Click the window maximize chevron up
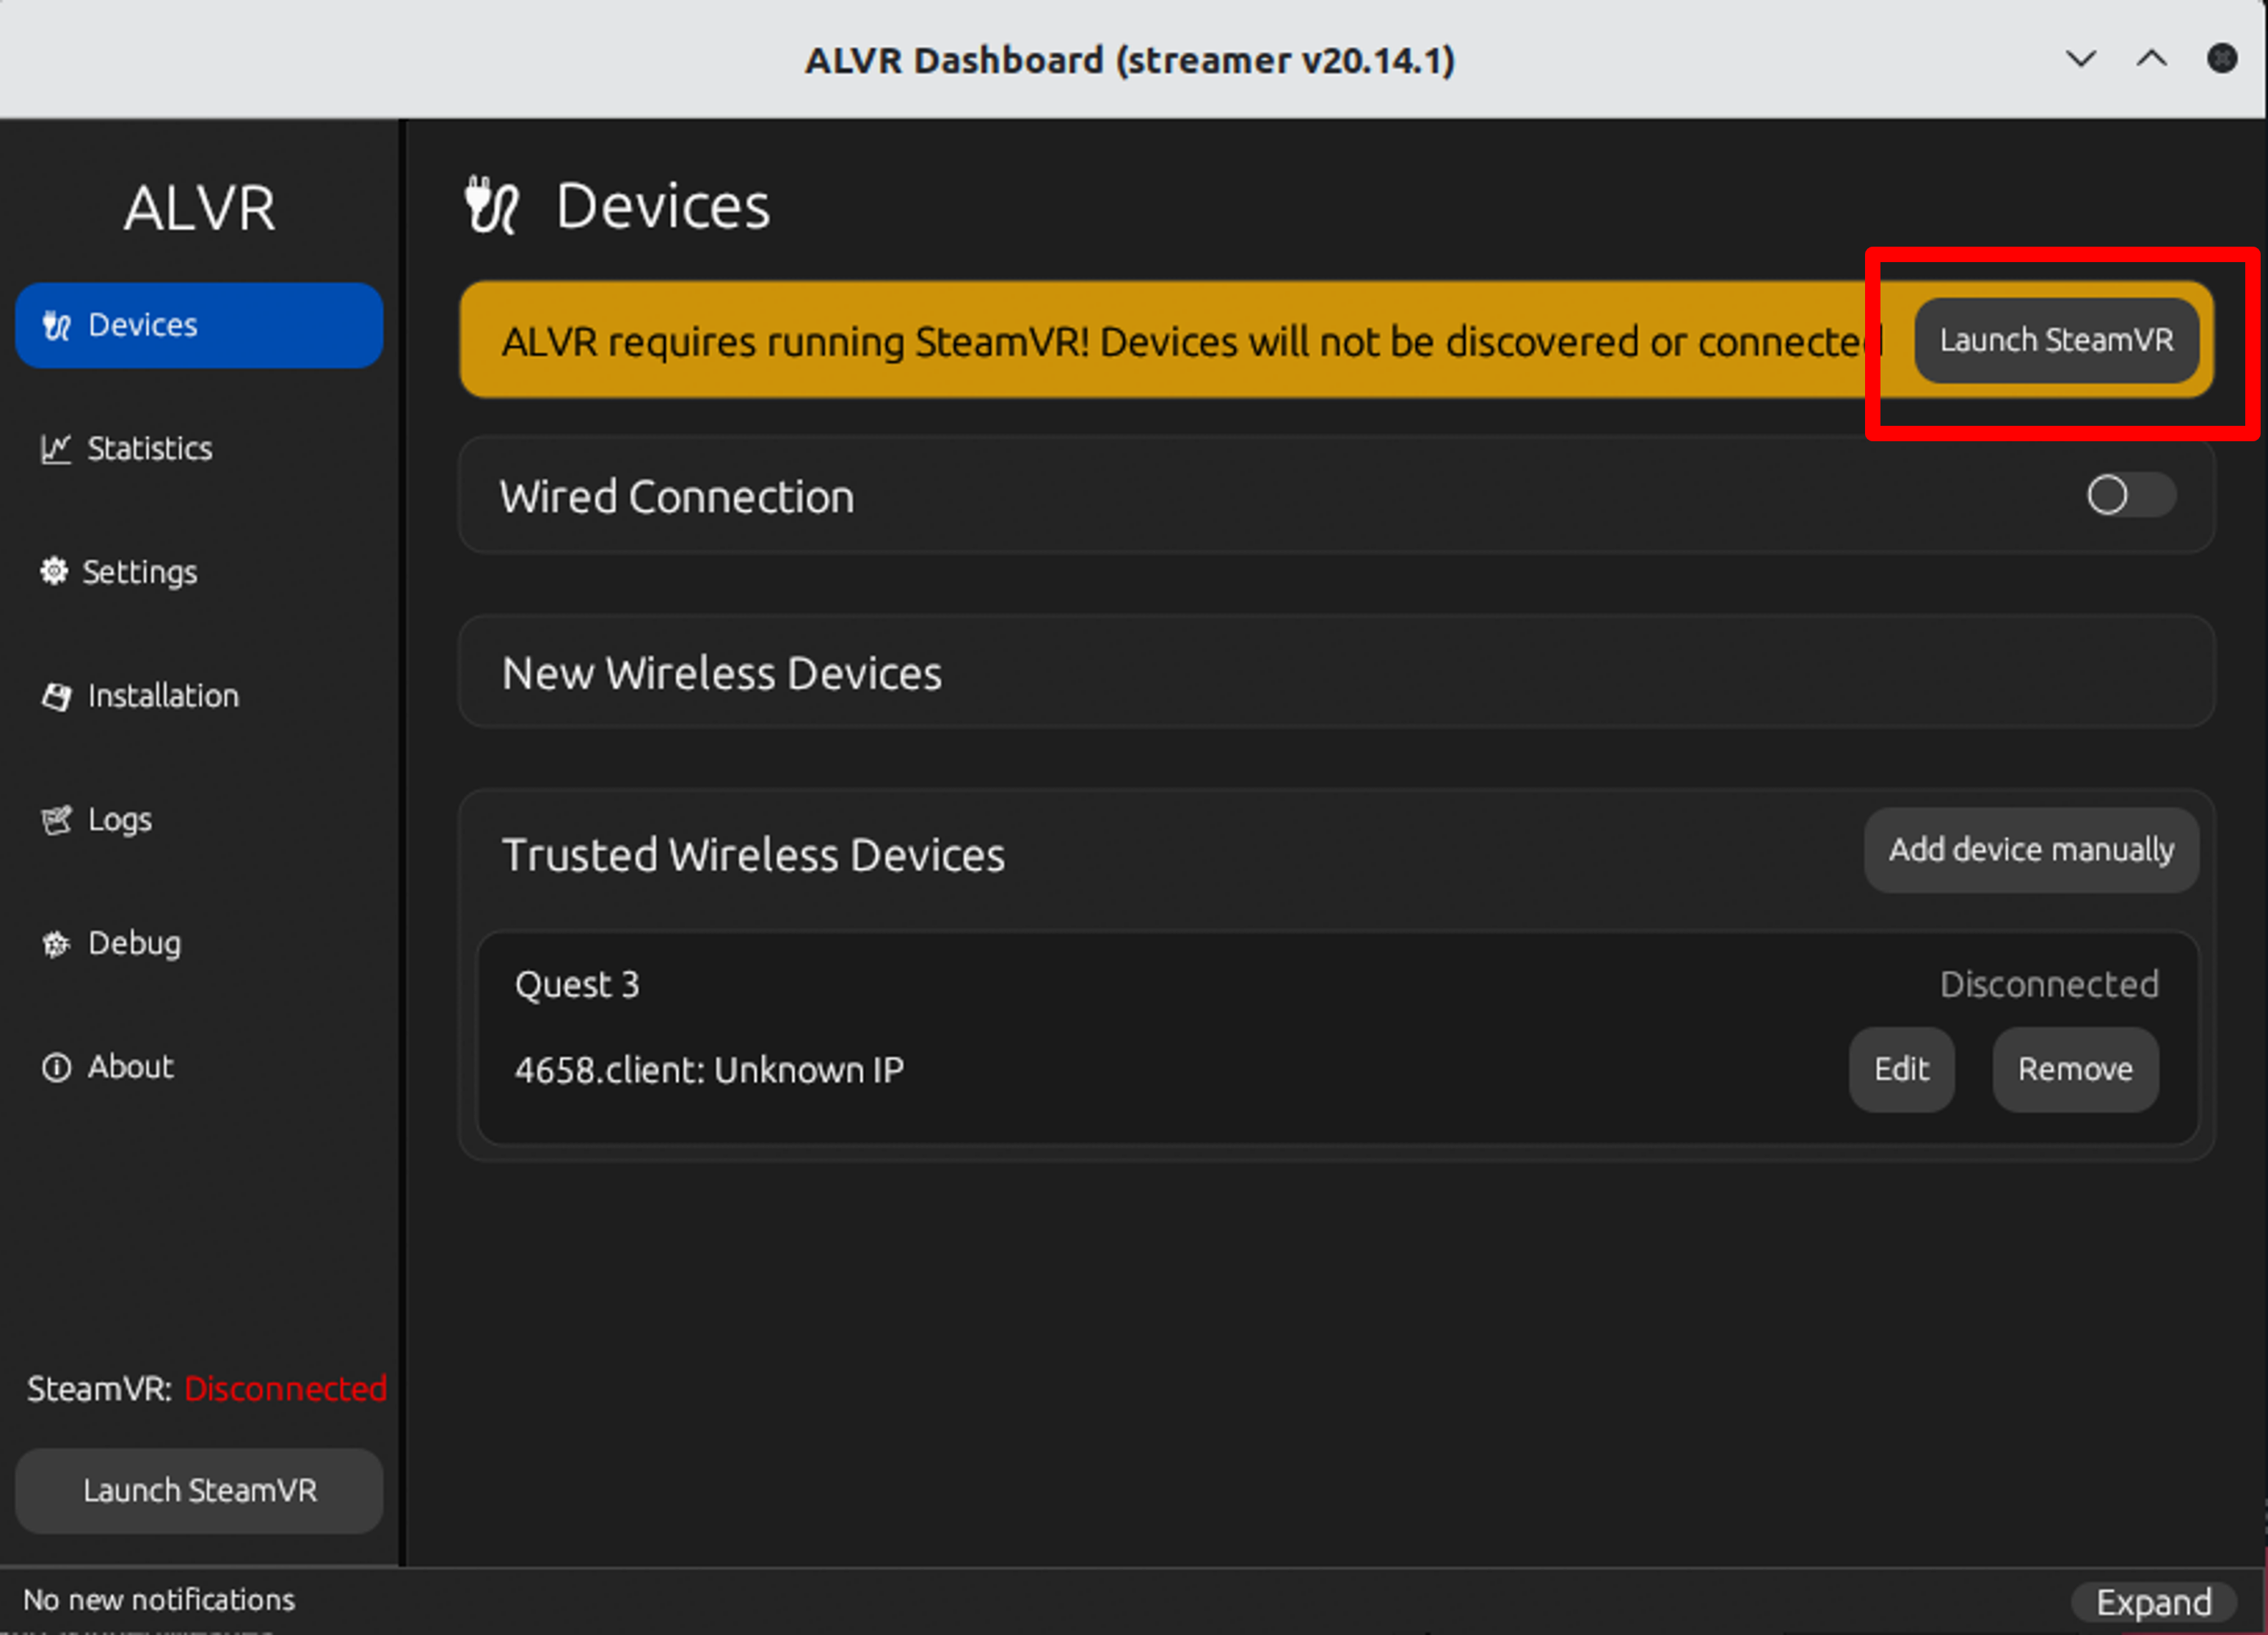 click(x=2151, y=59)
